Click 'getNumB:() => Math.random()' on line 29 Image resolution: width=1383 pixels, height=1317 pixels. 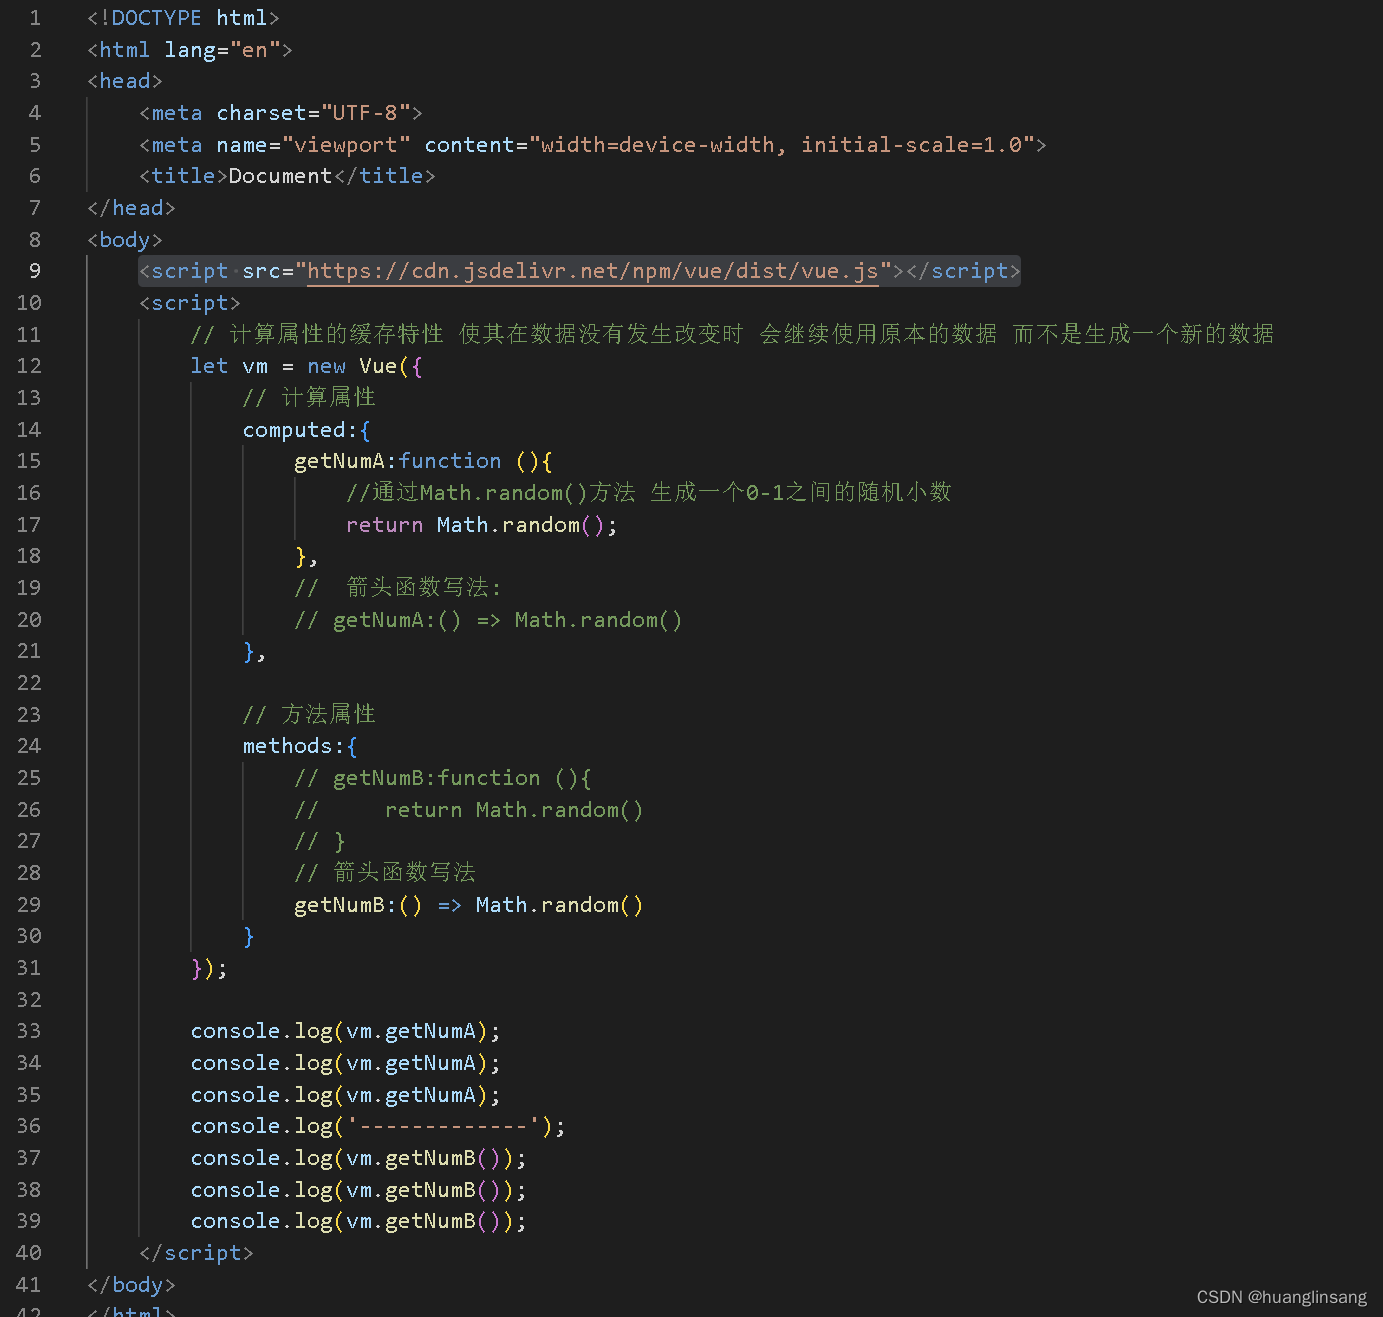coord(468,905)
